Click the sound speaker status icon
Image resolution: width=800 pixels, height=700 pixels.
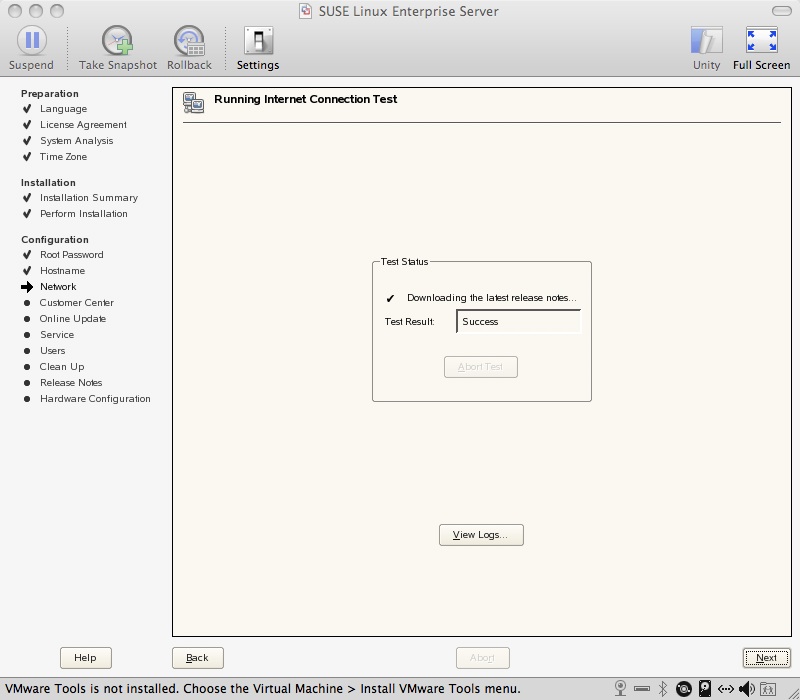click(x=746, y=688)
